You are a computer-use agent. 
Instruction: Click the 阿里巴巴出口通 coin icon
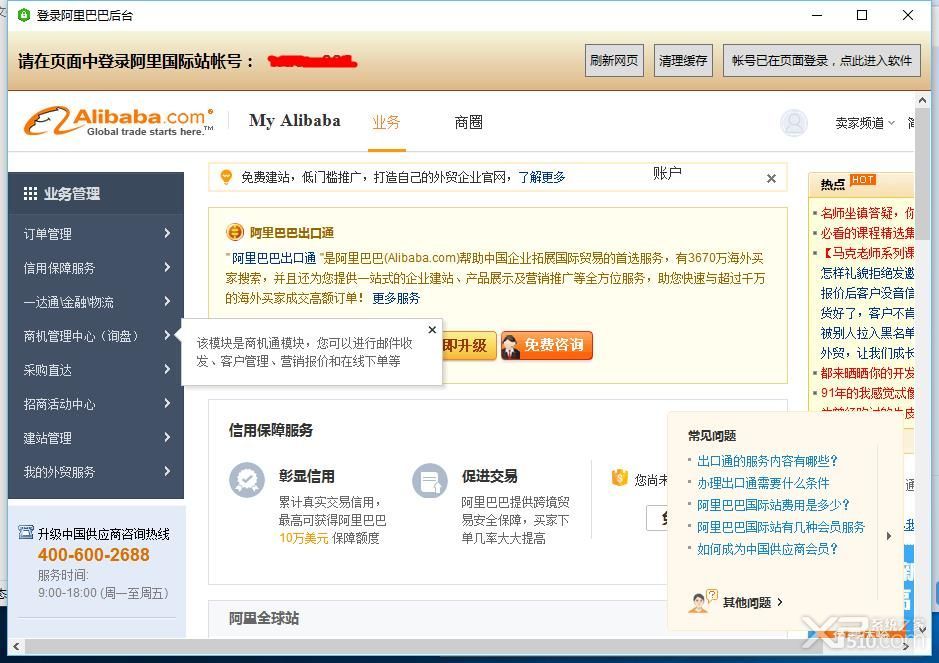click(235, 232)
